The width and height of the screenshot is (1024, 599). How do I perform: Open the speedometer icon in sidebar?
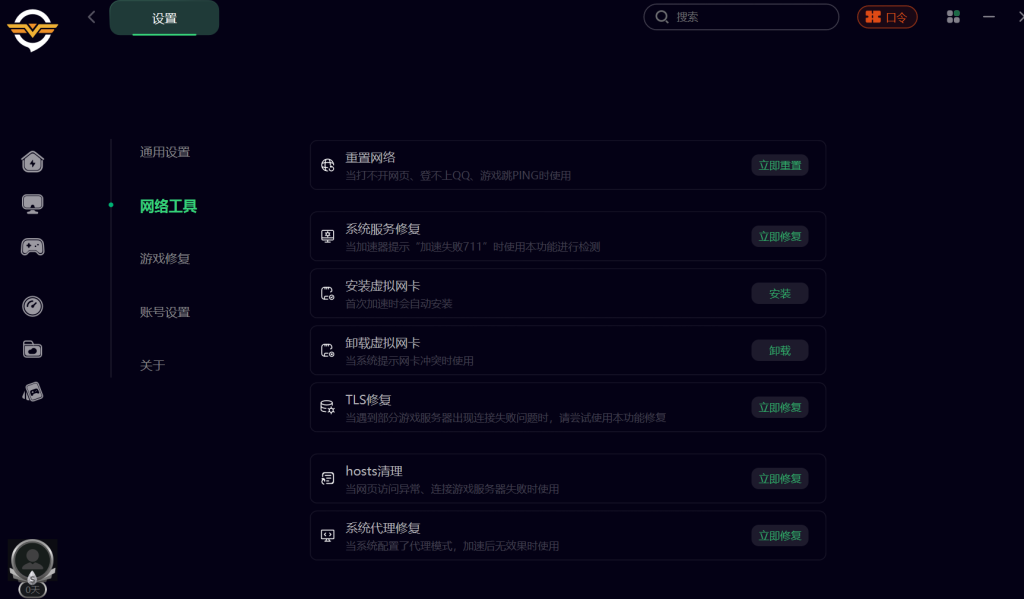point(32,306)
